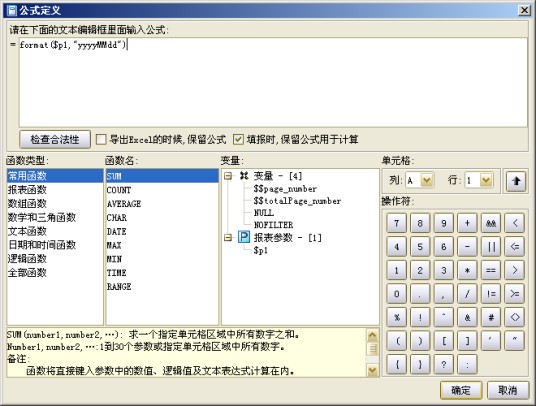Image resolution: width=536 pixels, height=406 pixels.
Task: Click description panel scroll-down arrow
Action: click(x=372, y=369)
